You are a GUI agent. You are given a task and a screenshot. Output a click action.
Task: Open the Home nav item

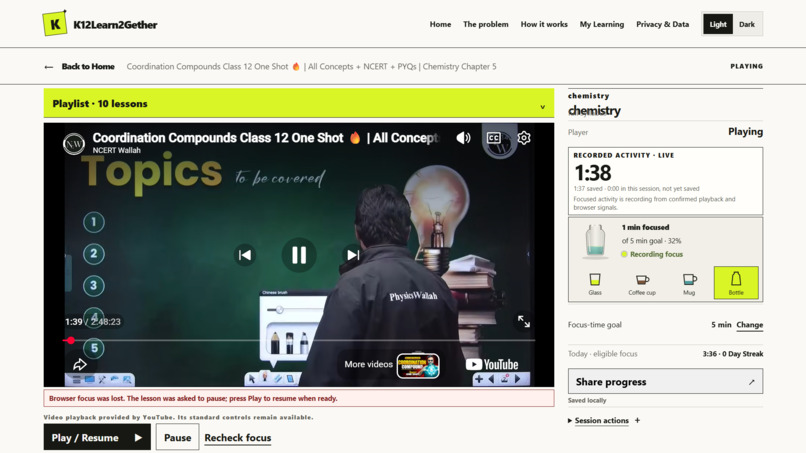440,24
